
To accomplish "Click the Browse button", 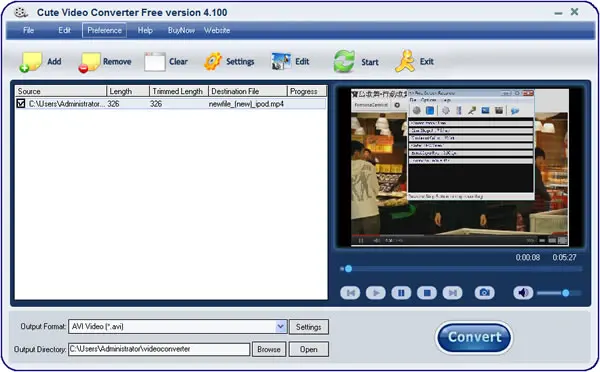I will tap(269, 349).
